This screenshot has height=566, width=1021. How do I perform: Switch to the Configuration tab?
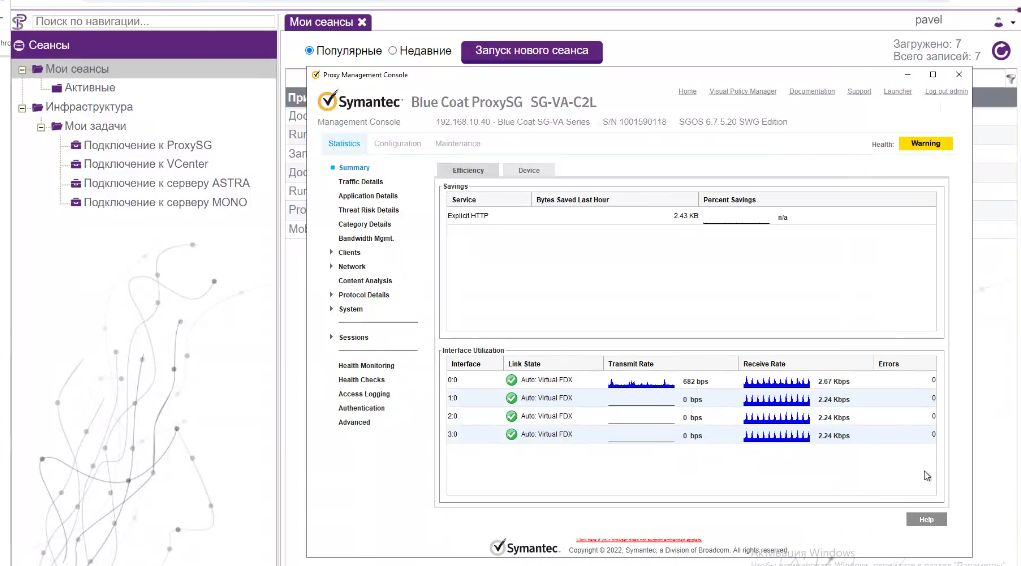point(397,144)
